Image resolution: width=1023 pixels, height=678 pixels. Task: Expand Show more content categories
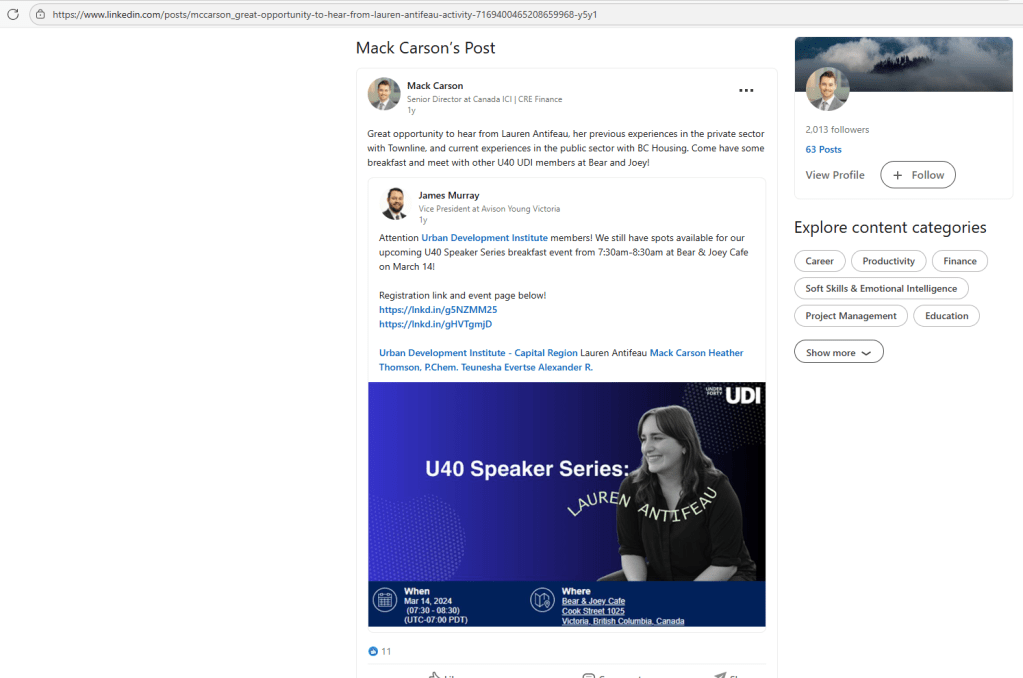[x=838, y=352]
